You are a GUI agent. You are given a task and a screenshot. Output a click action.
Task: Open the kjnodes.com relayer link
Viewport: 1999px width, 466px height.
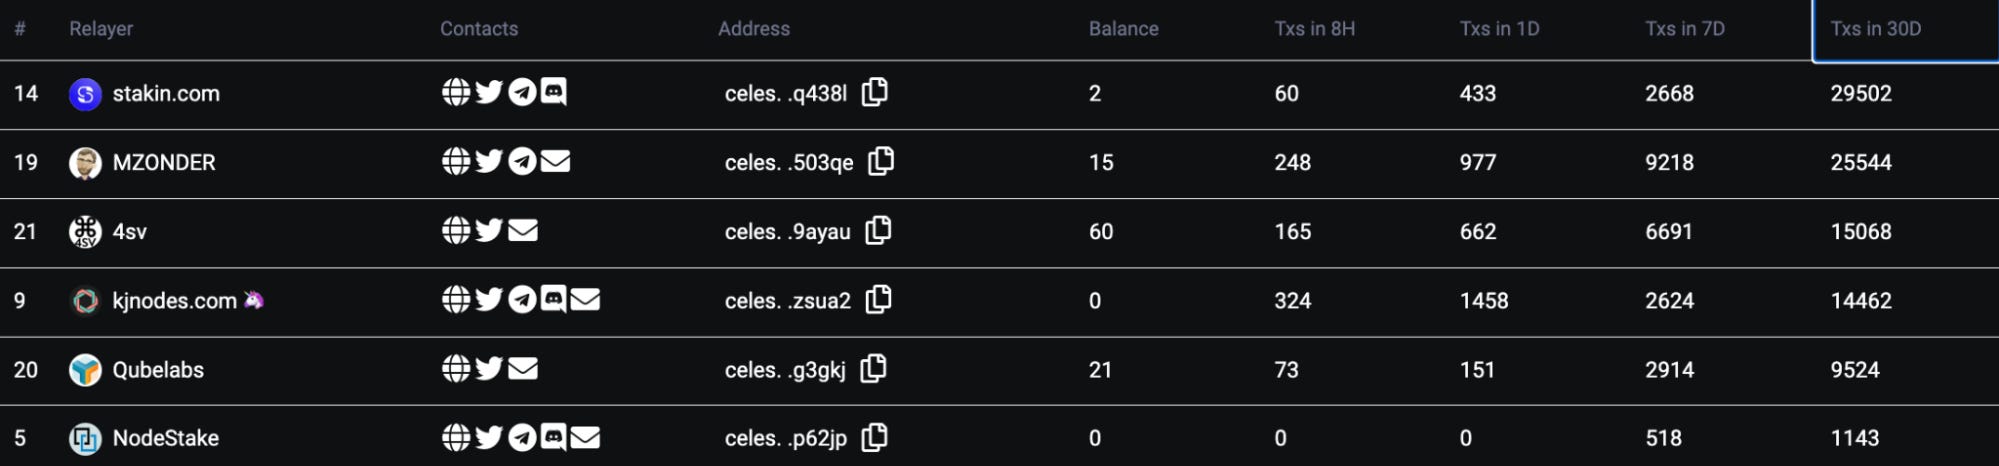175,301
